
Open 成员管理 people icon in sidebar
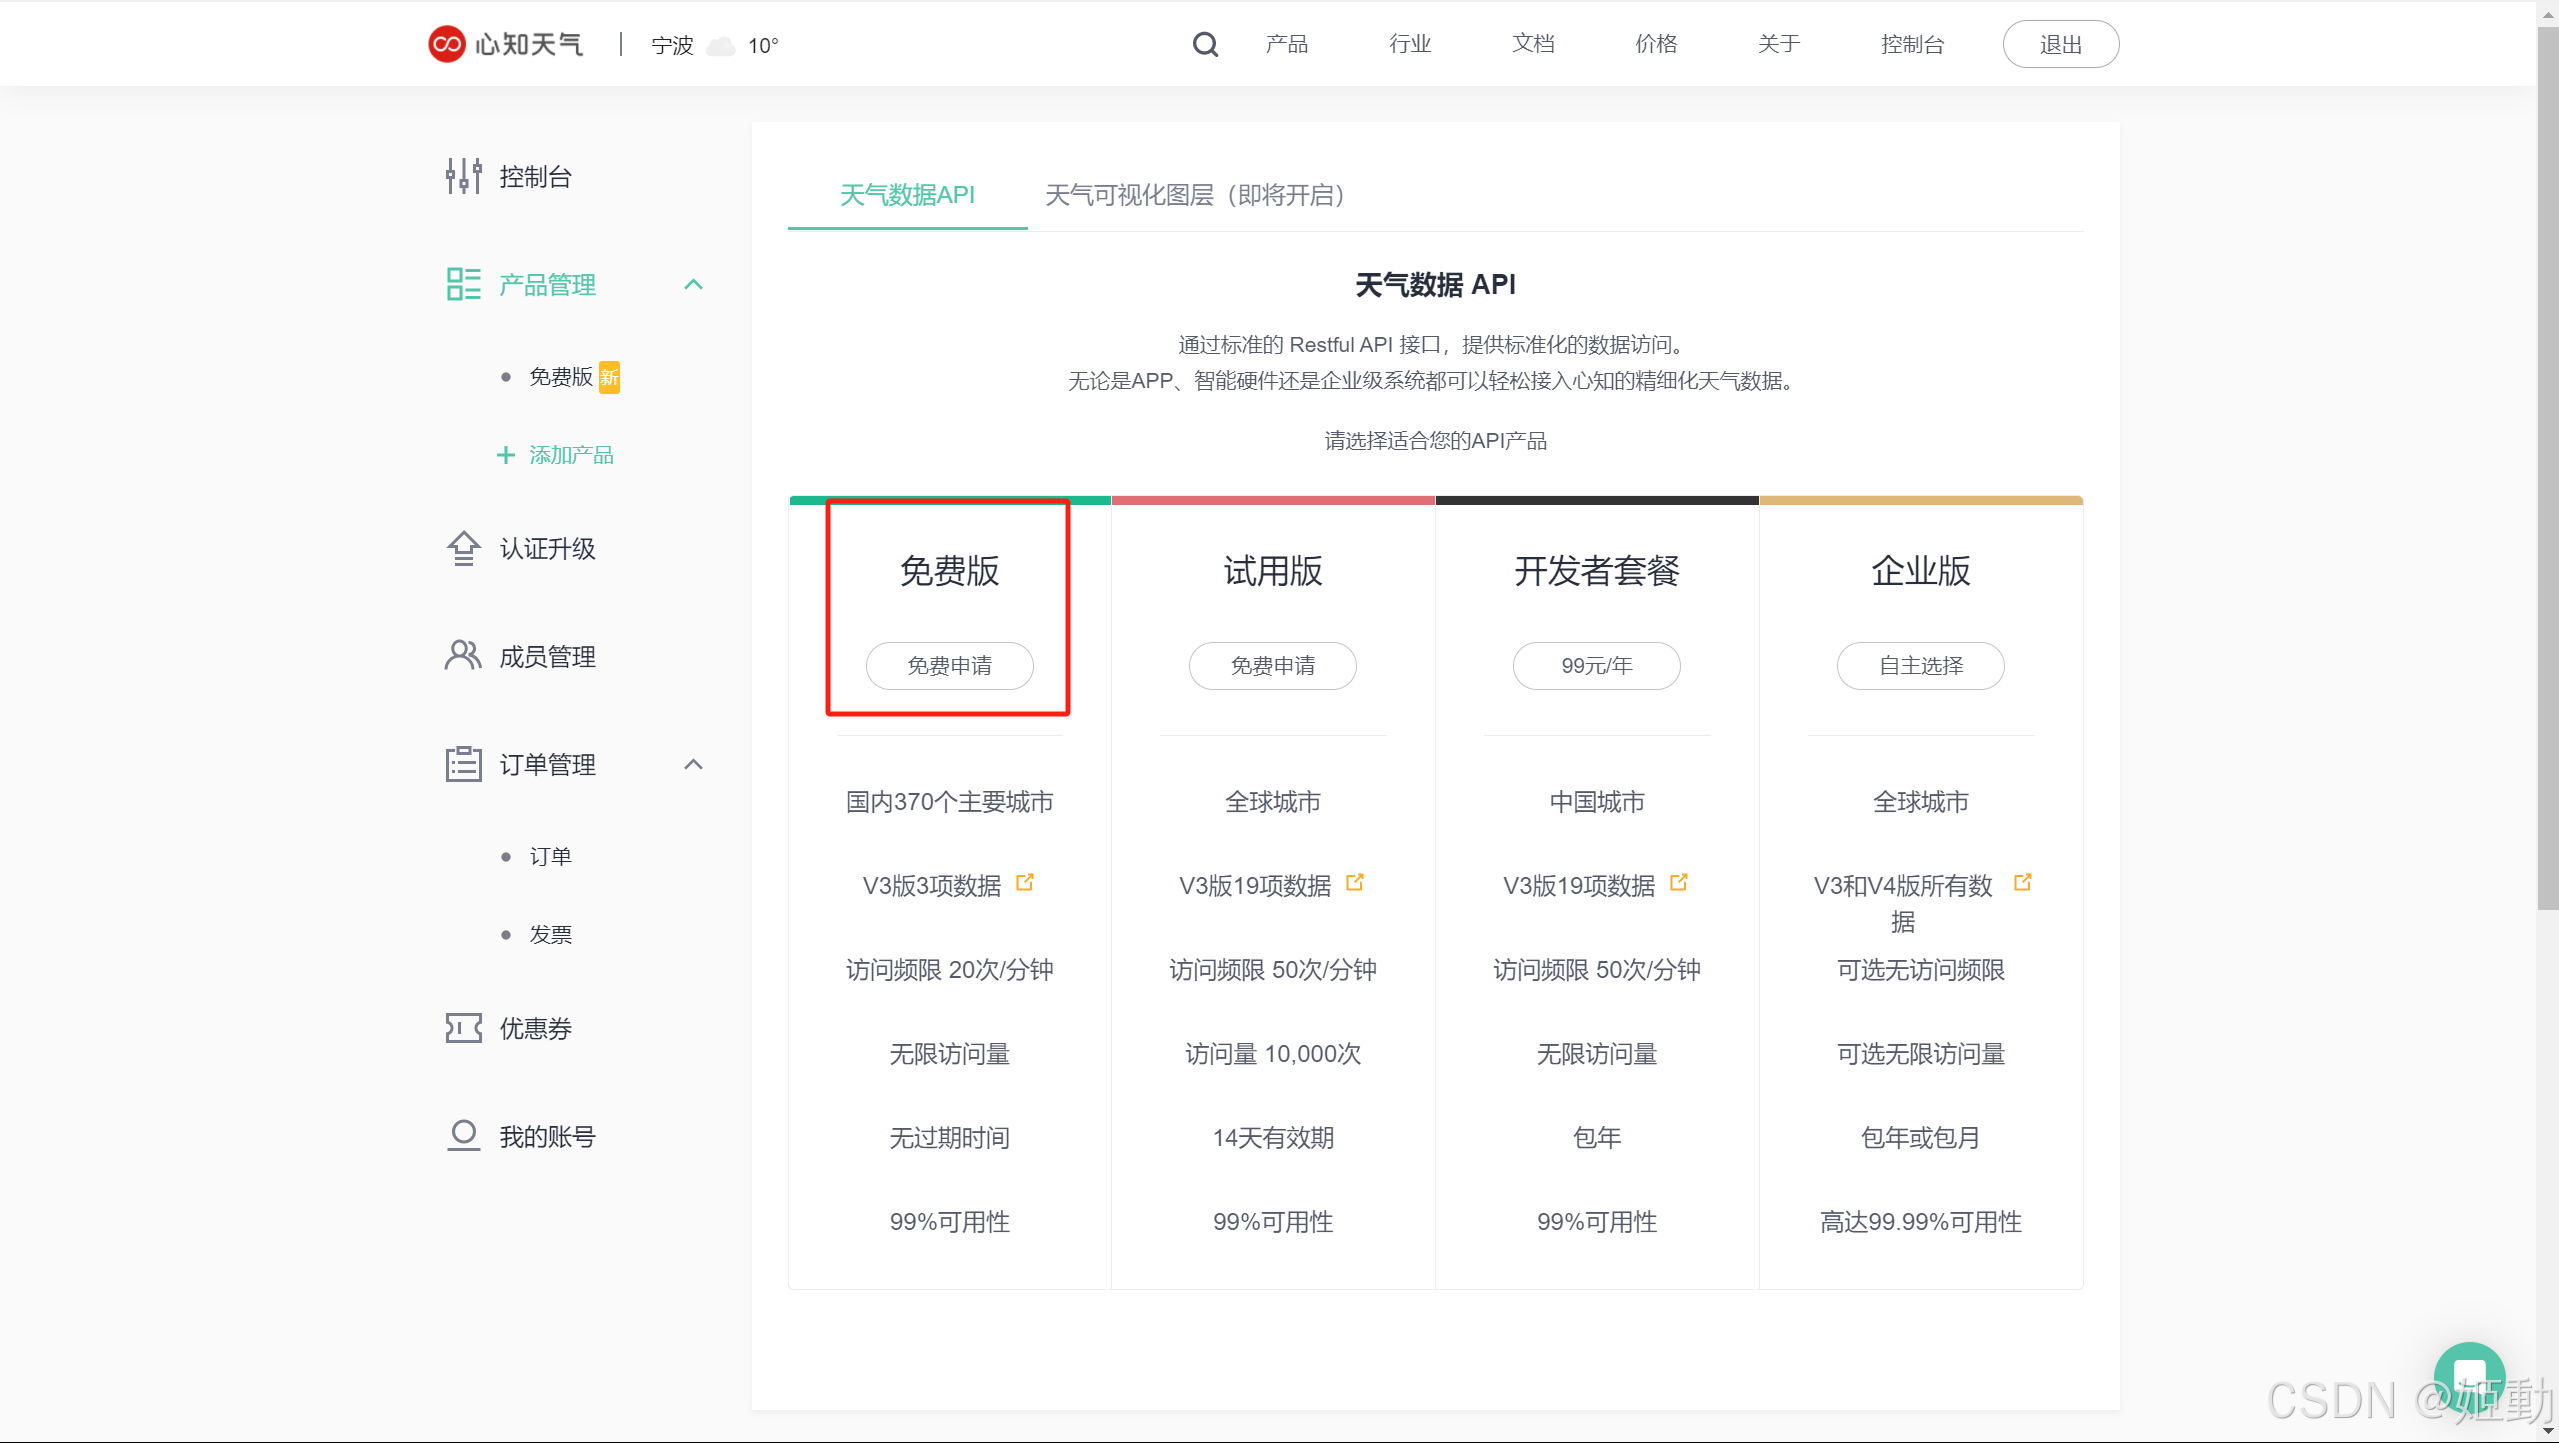pos(463,656)
